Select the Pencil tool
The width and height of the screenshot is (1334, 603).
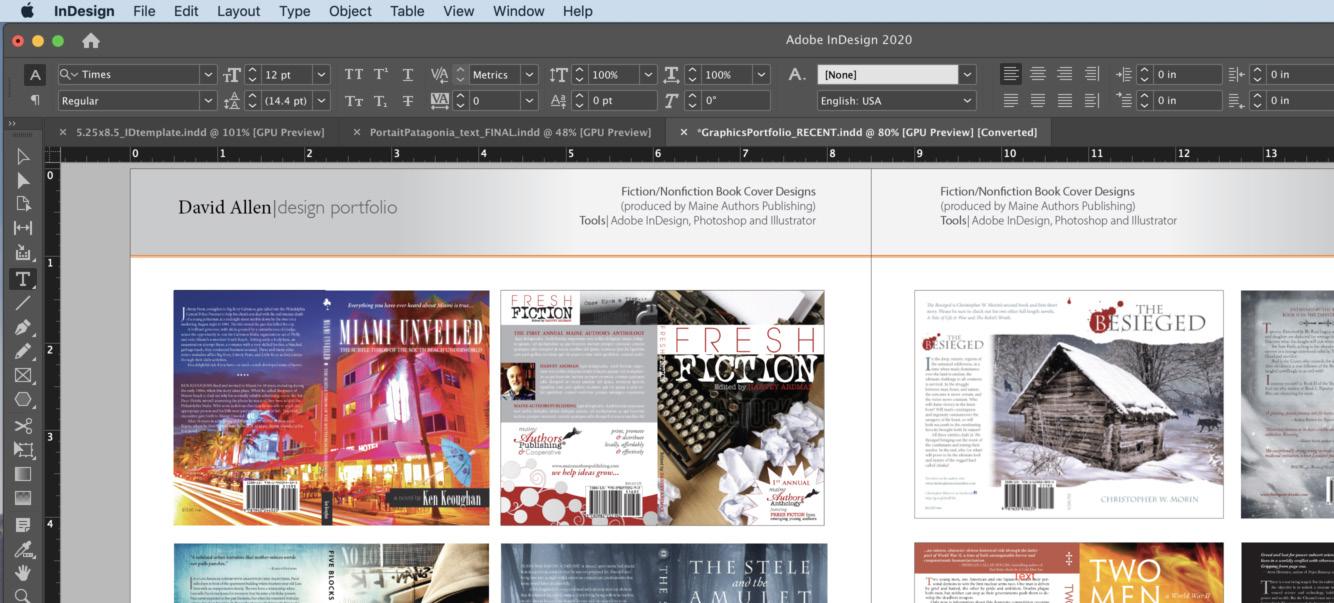(22, 351)
